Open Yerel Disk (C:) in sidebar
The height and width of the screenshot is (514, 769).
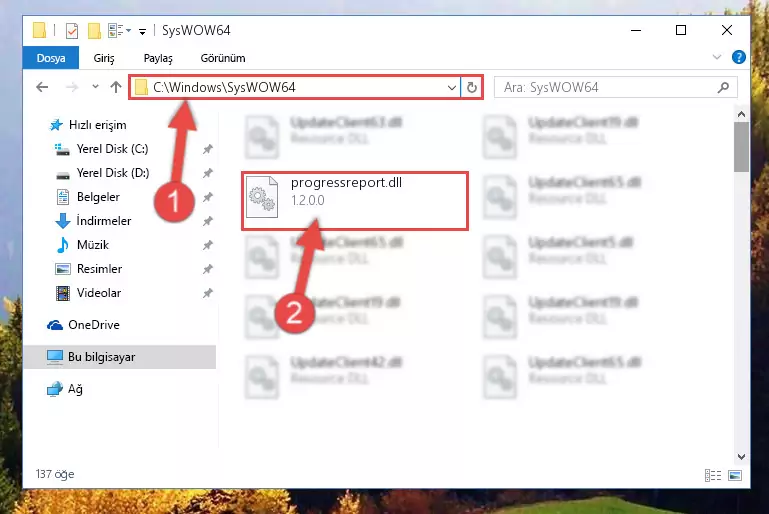point(112,149)
